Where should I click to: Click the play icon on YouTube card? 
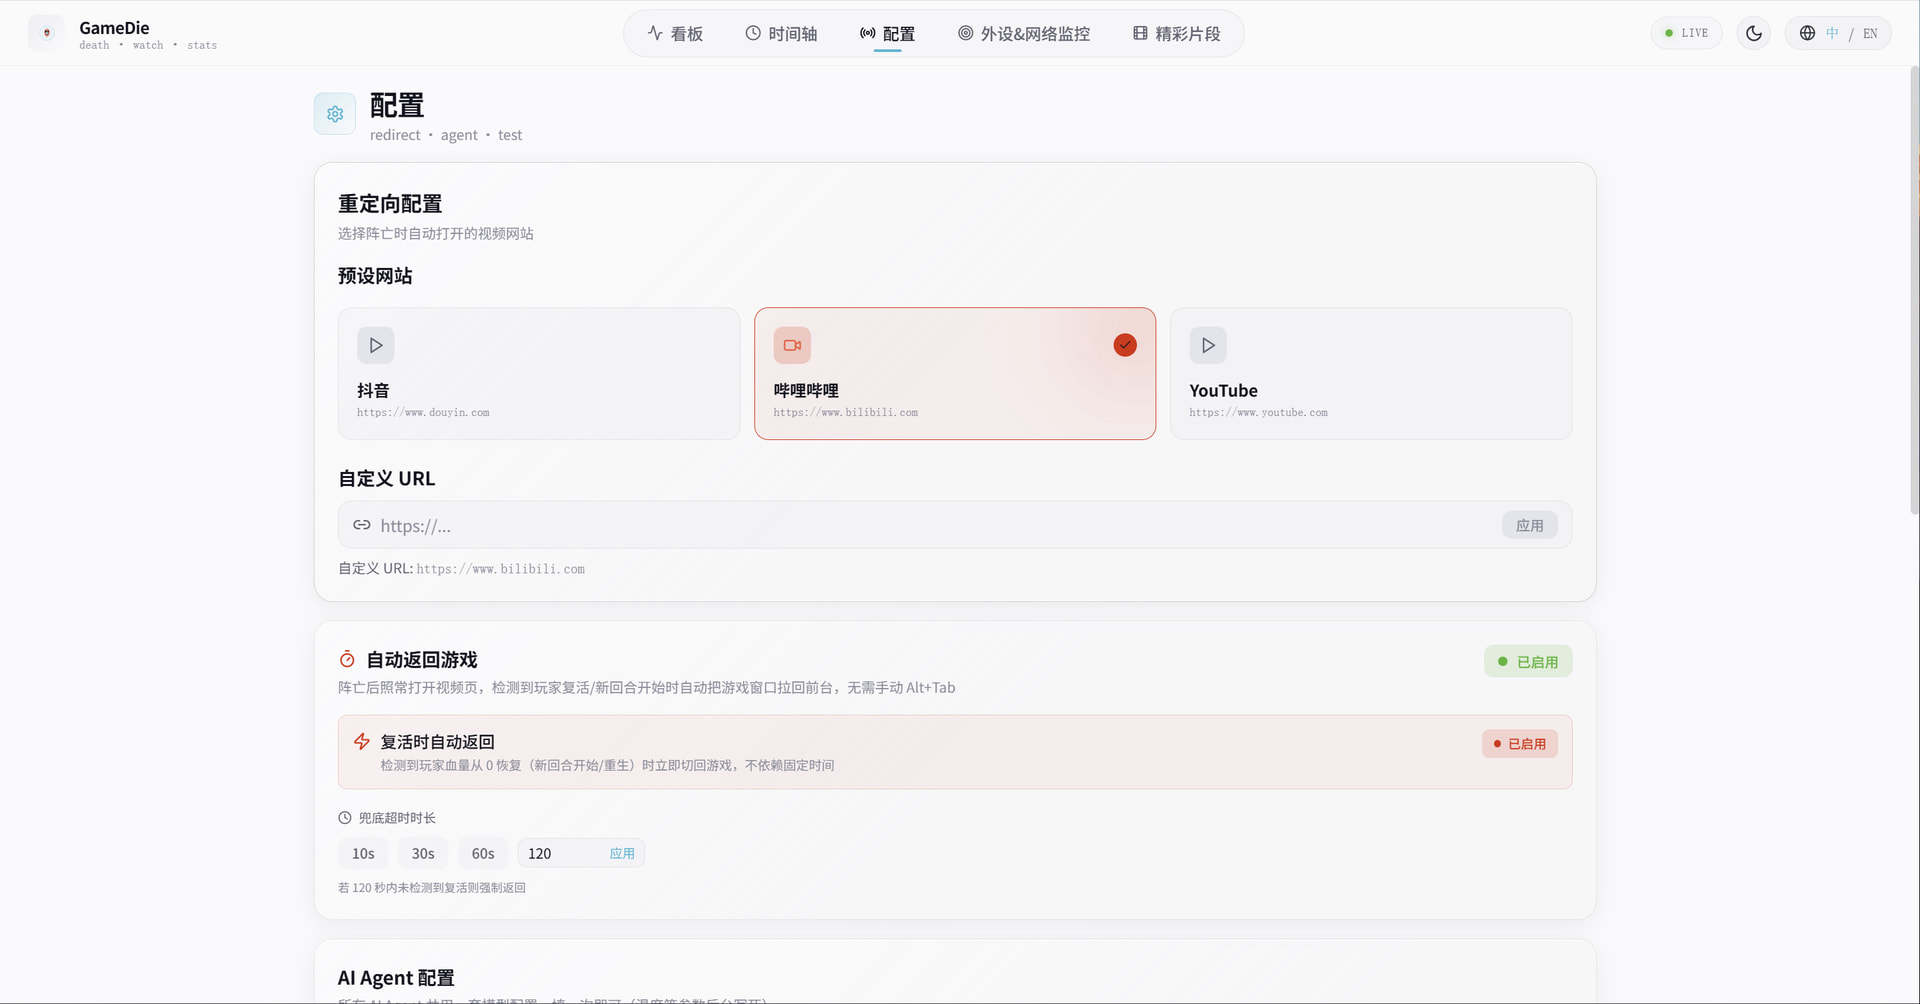click(1208, 345)
